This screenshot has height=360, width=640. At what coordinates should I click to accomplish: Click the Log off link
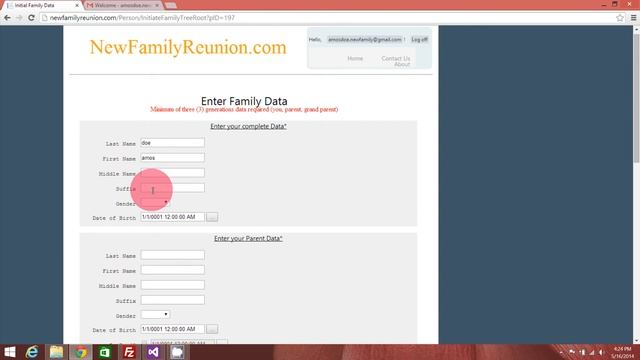pyautogui.click(x=419, y=40)
